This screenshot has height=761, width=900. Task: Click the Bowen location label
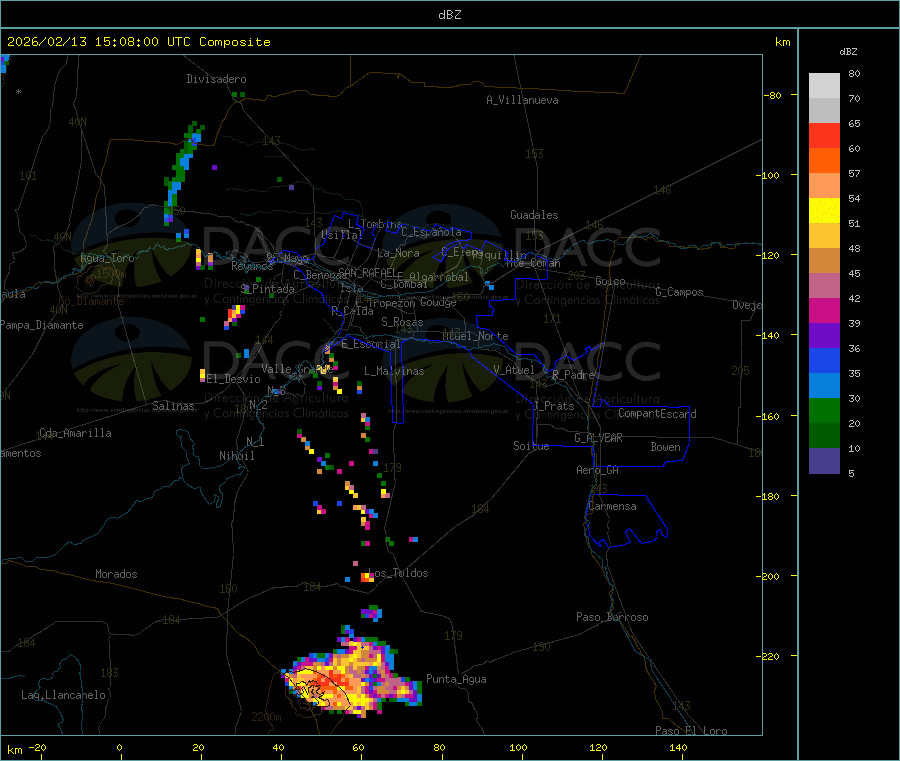666,447
